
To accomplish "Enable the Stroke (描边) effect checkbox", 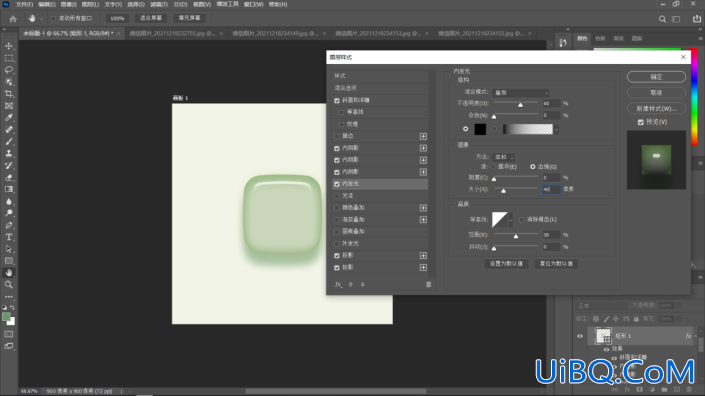I will click(x=337, y=136).
